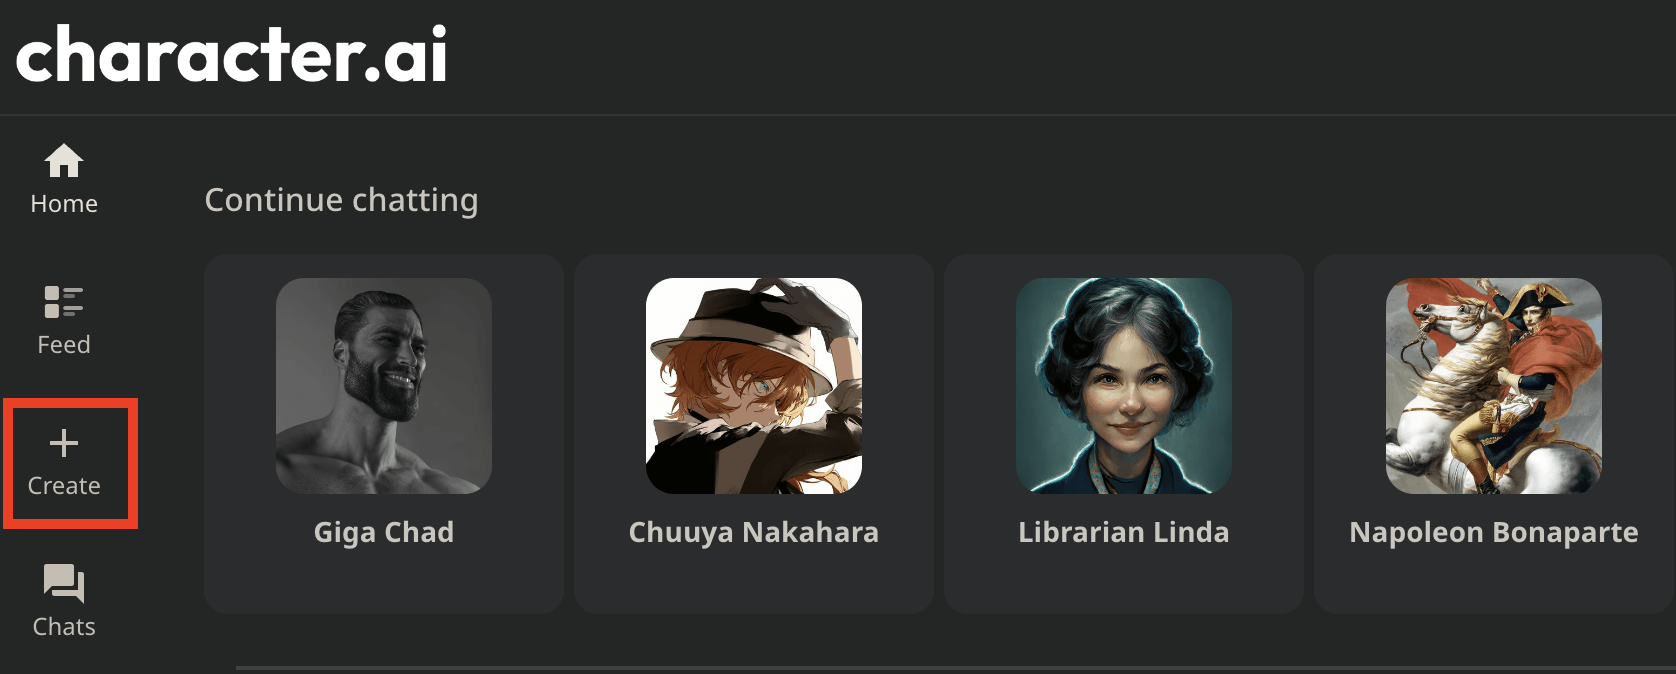The width and height of the screenshot is (1676, 674).
Task: Click the Napoleon Bonaparte name text
Action: click(x=1494, y=532)
